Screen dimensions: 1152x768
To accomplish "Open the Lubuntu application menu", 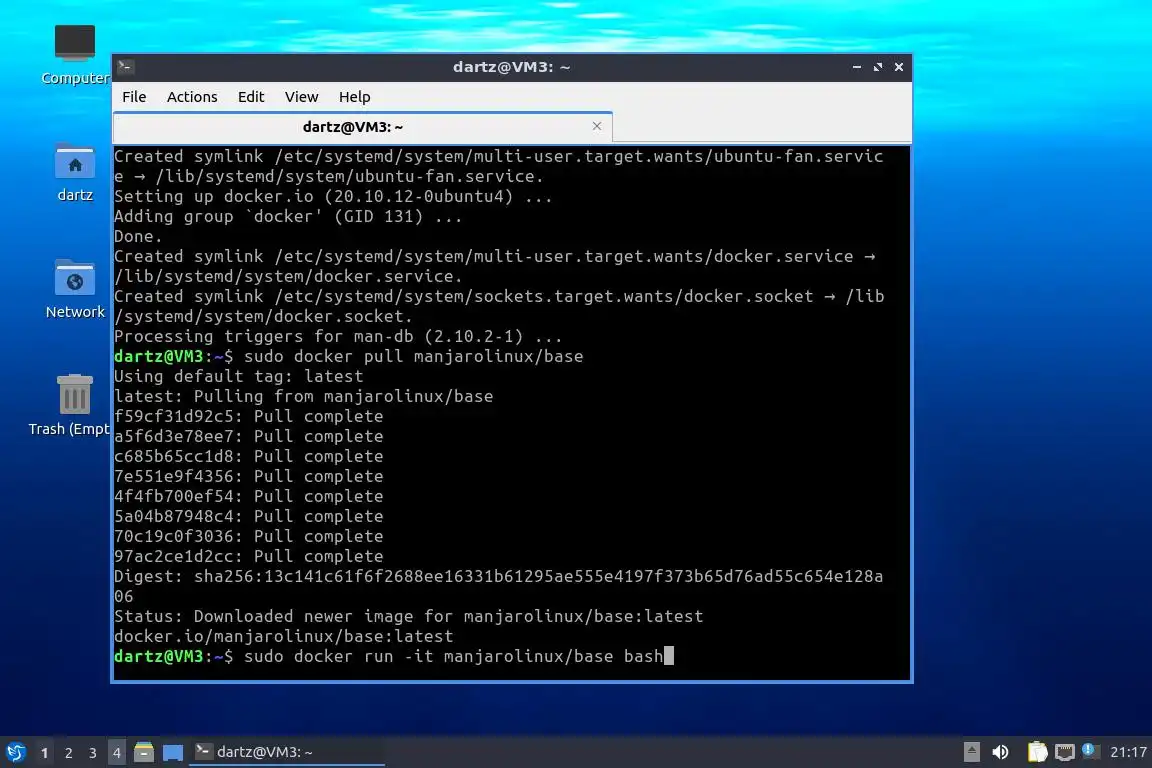I will [15, 752].
